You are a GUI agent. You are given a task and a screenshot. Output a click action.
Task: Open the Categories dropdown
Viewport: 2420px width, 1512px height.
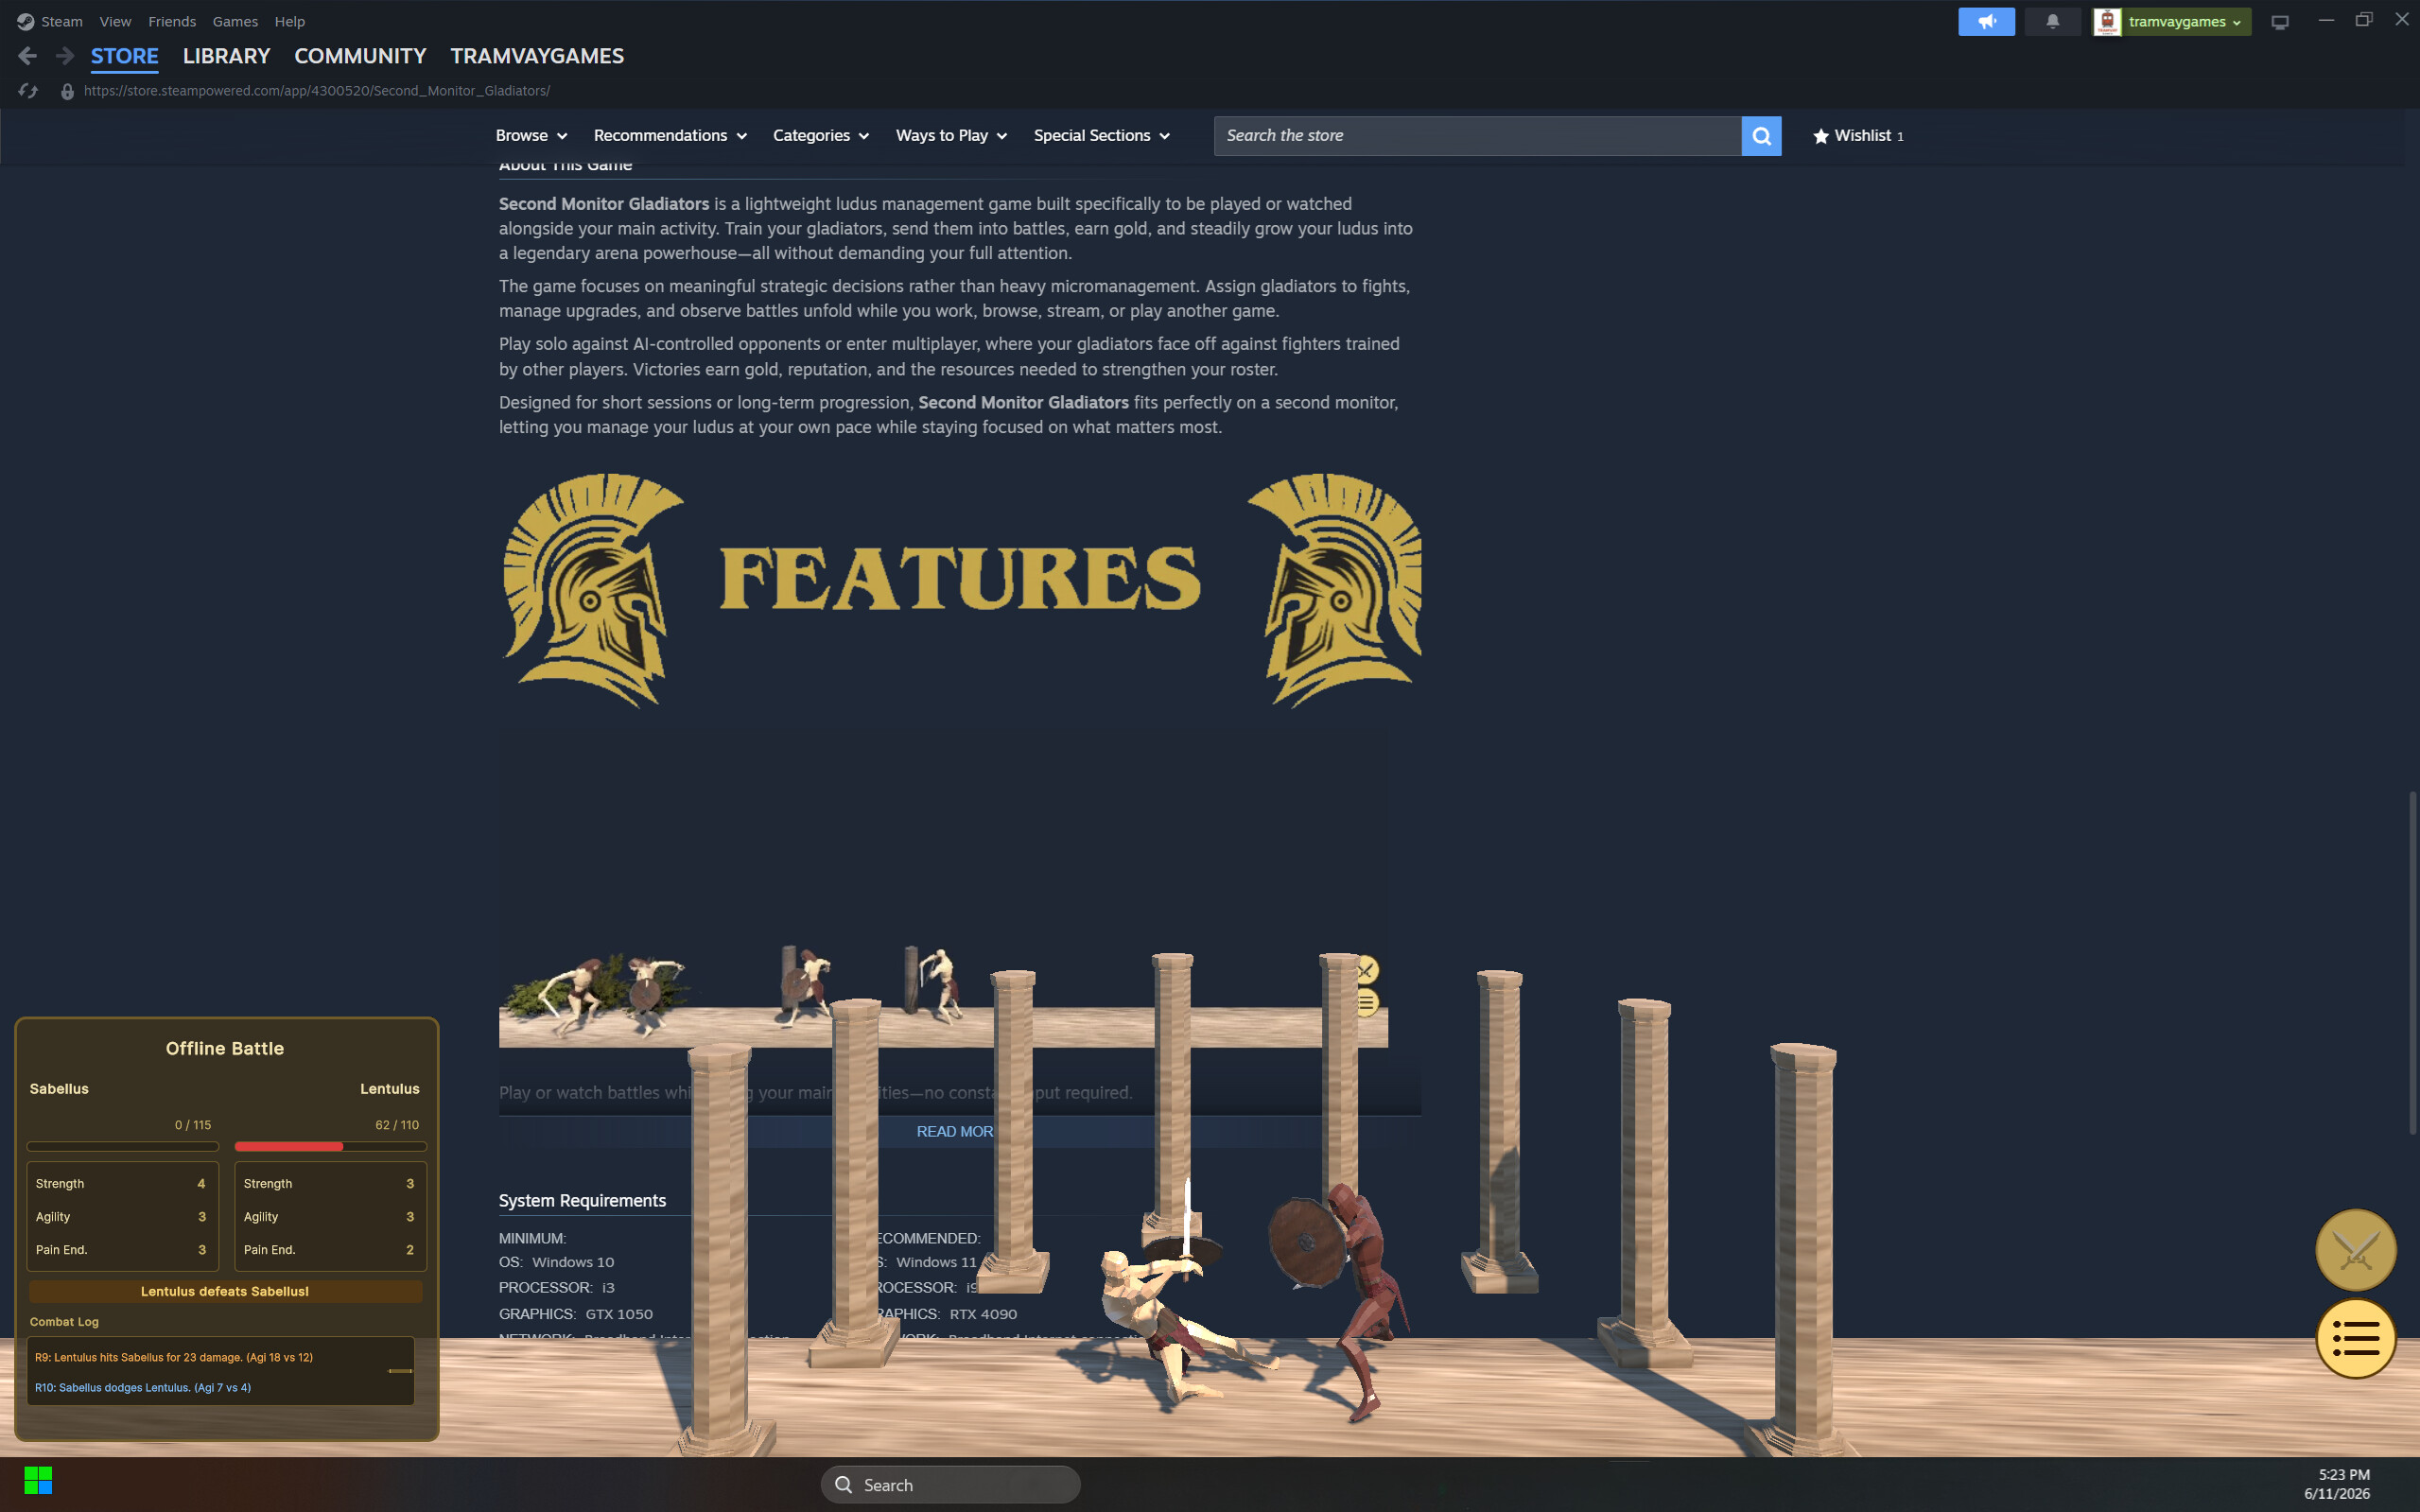[820, 136]
